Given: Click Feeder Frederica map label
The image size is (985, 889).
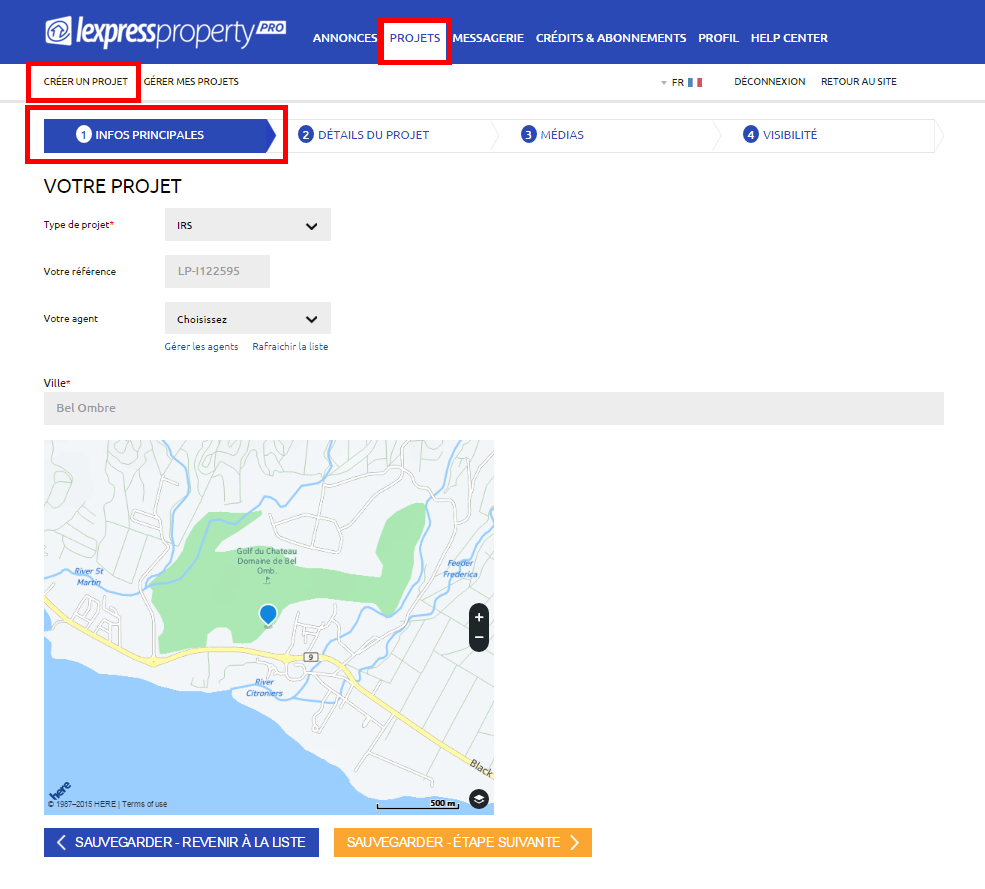Looking at the screenshot, I should pos(460,569).
